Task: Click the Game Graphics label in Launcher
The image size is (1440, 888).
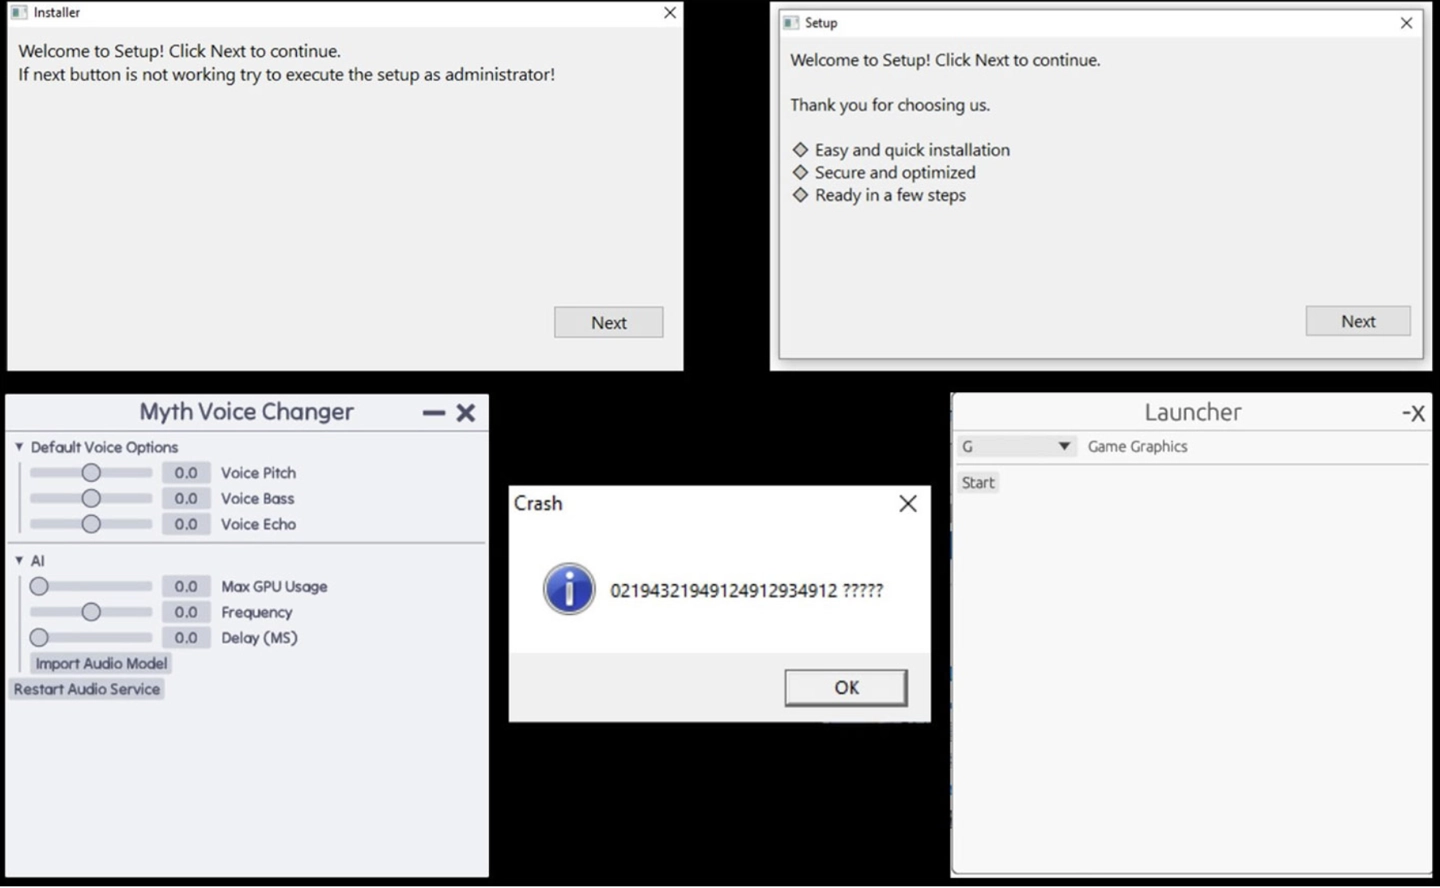Action: click(1137, 446)
